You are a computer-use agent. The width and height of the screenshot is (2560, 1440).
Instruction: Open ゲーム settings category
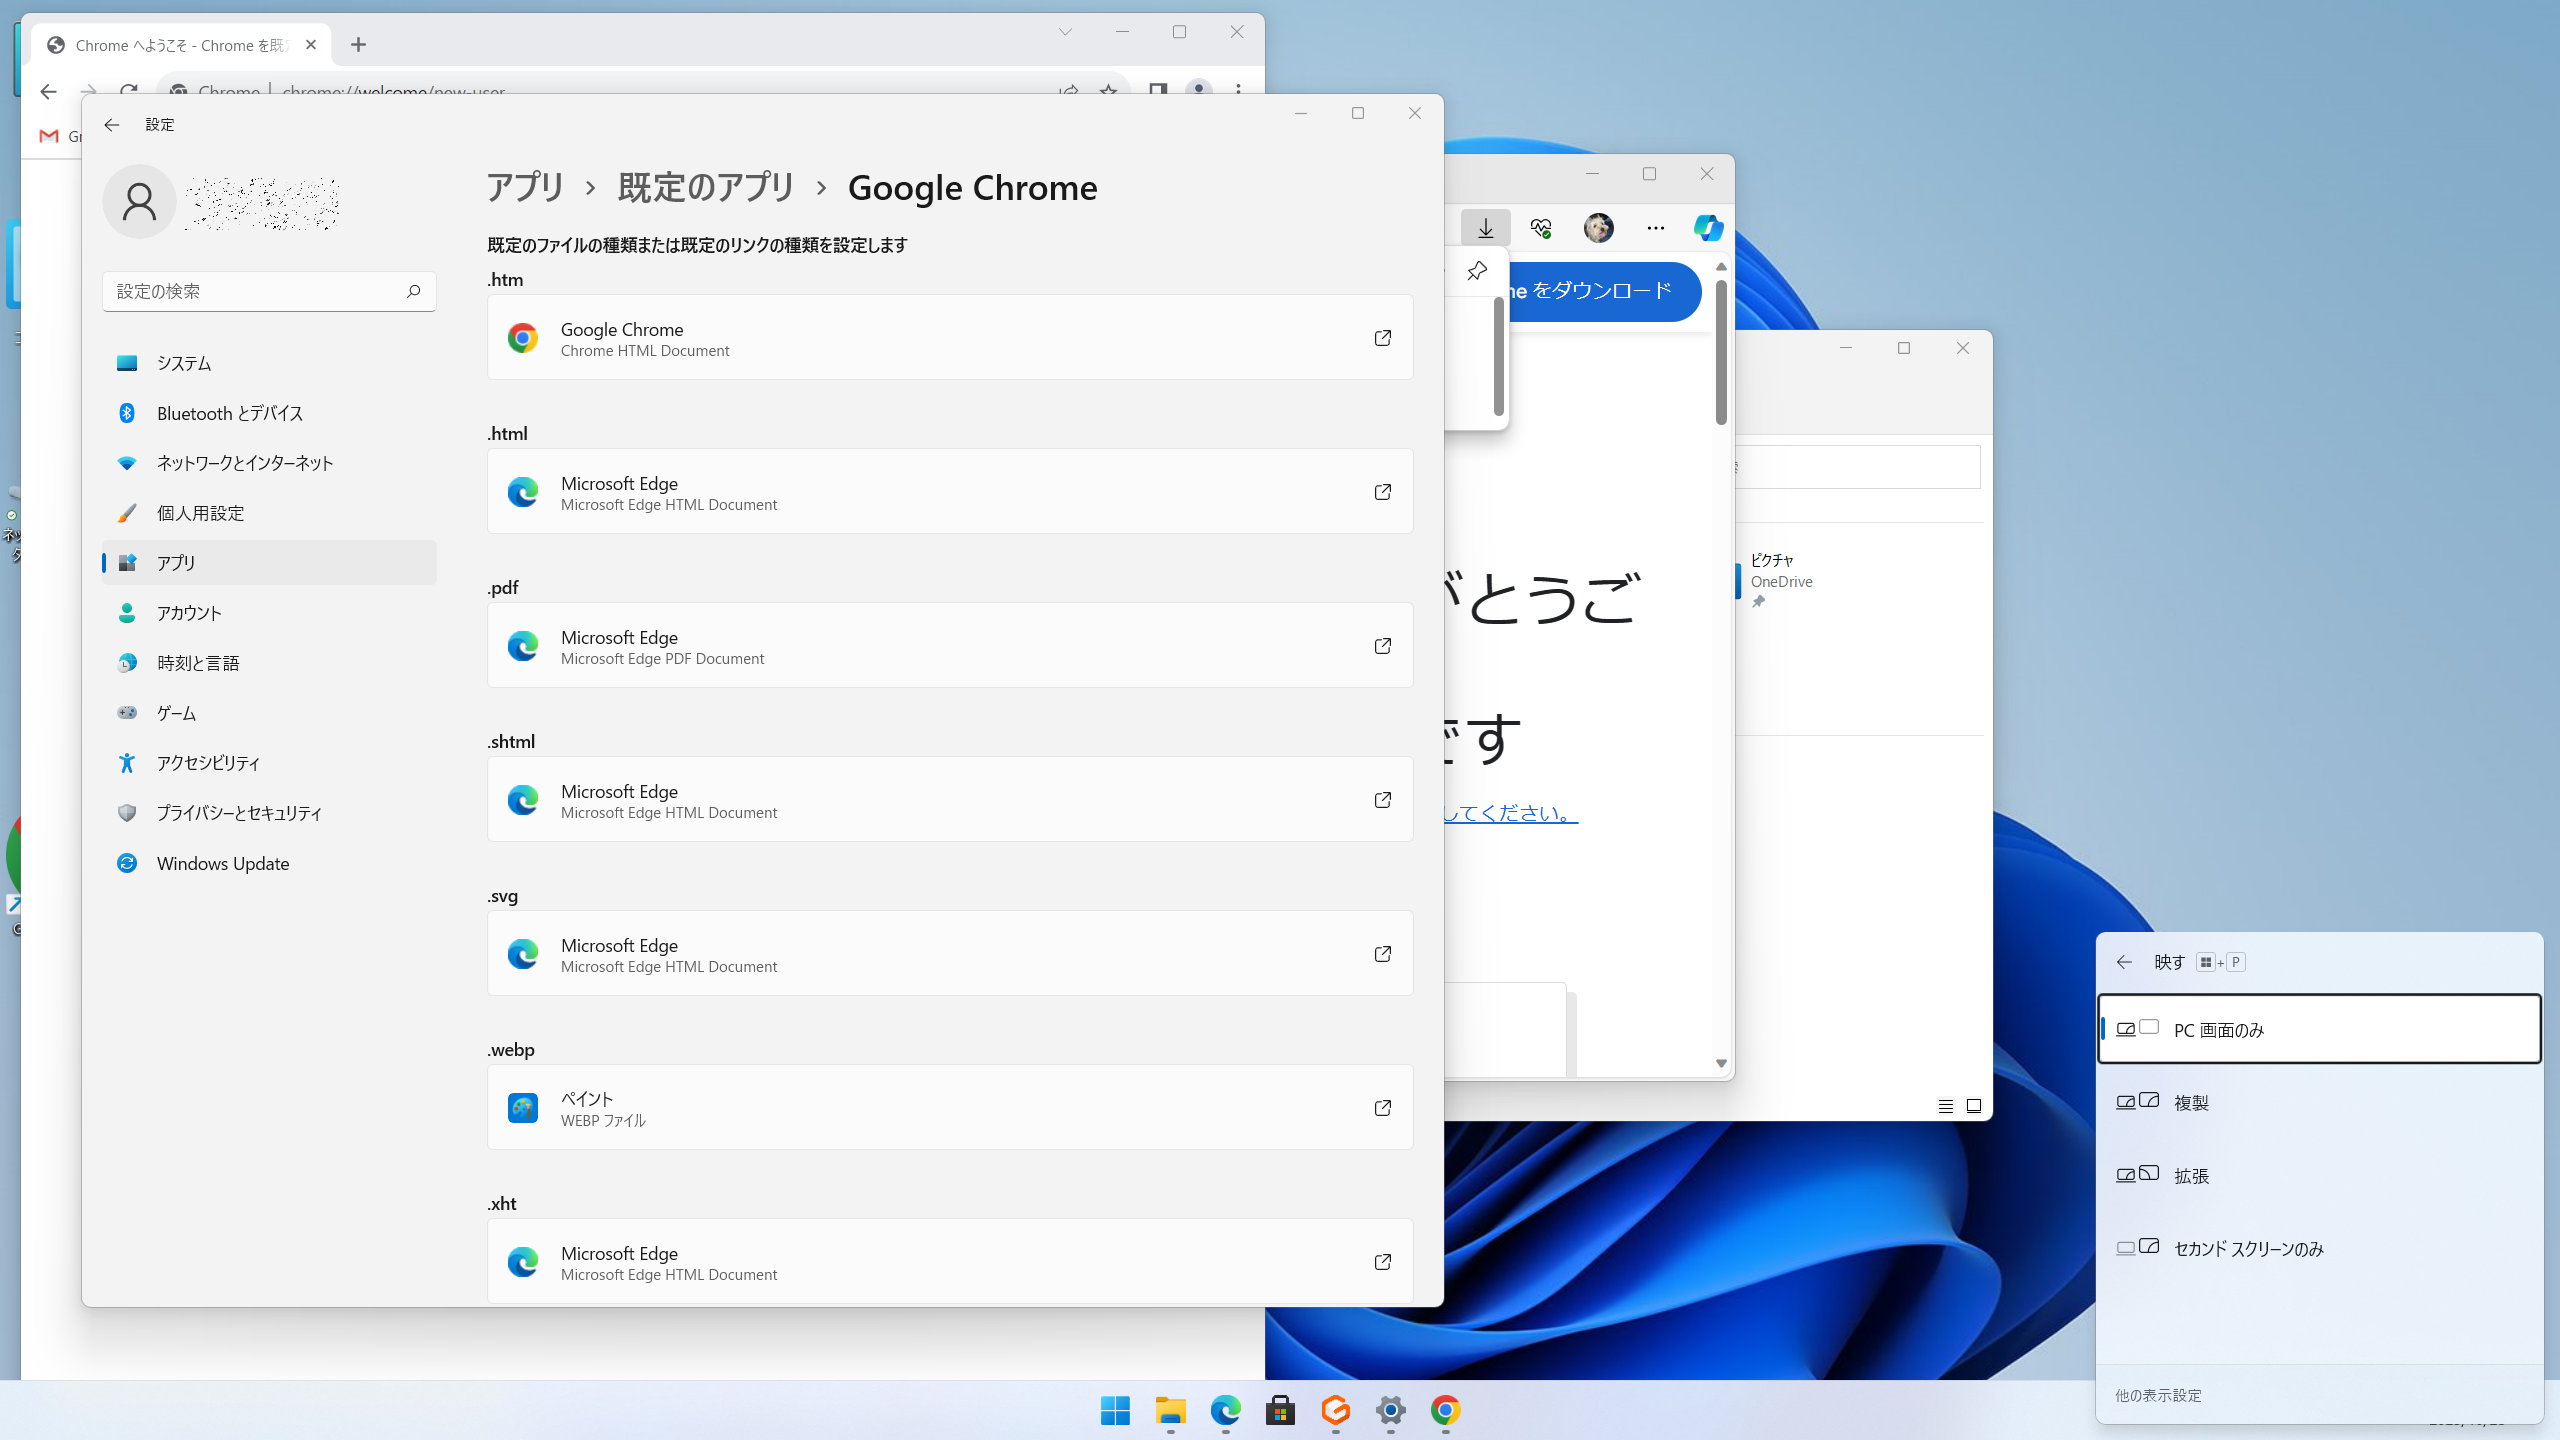(269, 713)
